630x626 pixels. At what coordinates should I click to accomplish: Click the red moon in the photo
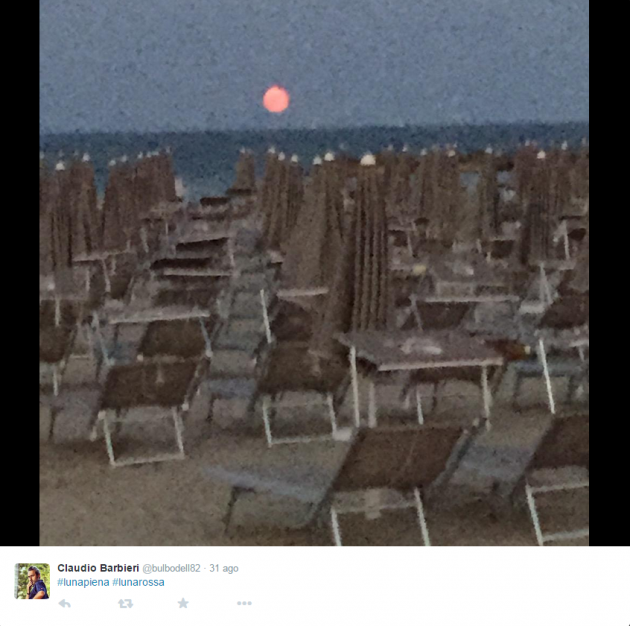276,99
